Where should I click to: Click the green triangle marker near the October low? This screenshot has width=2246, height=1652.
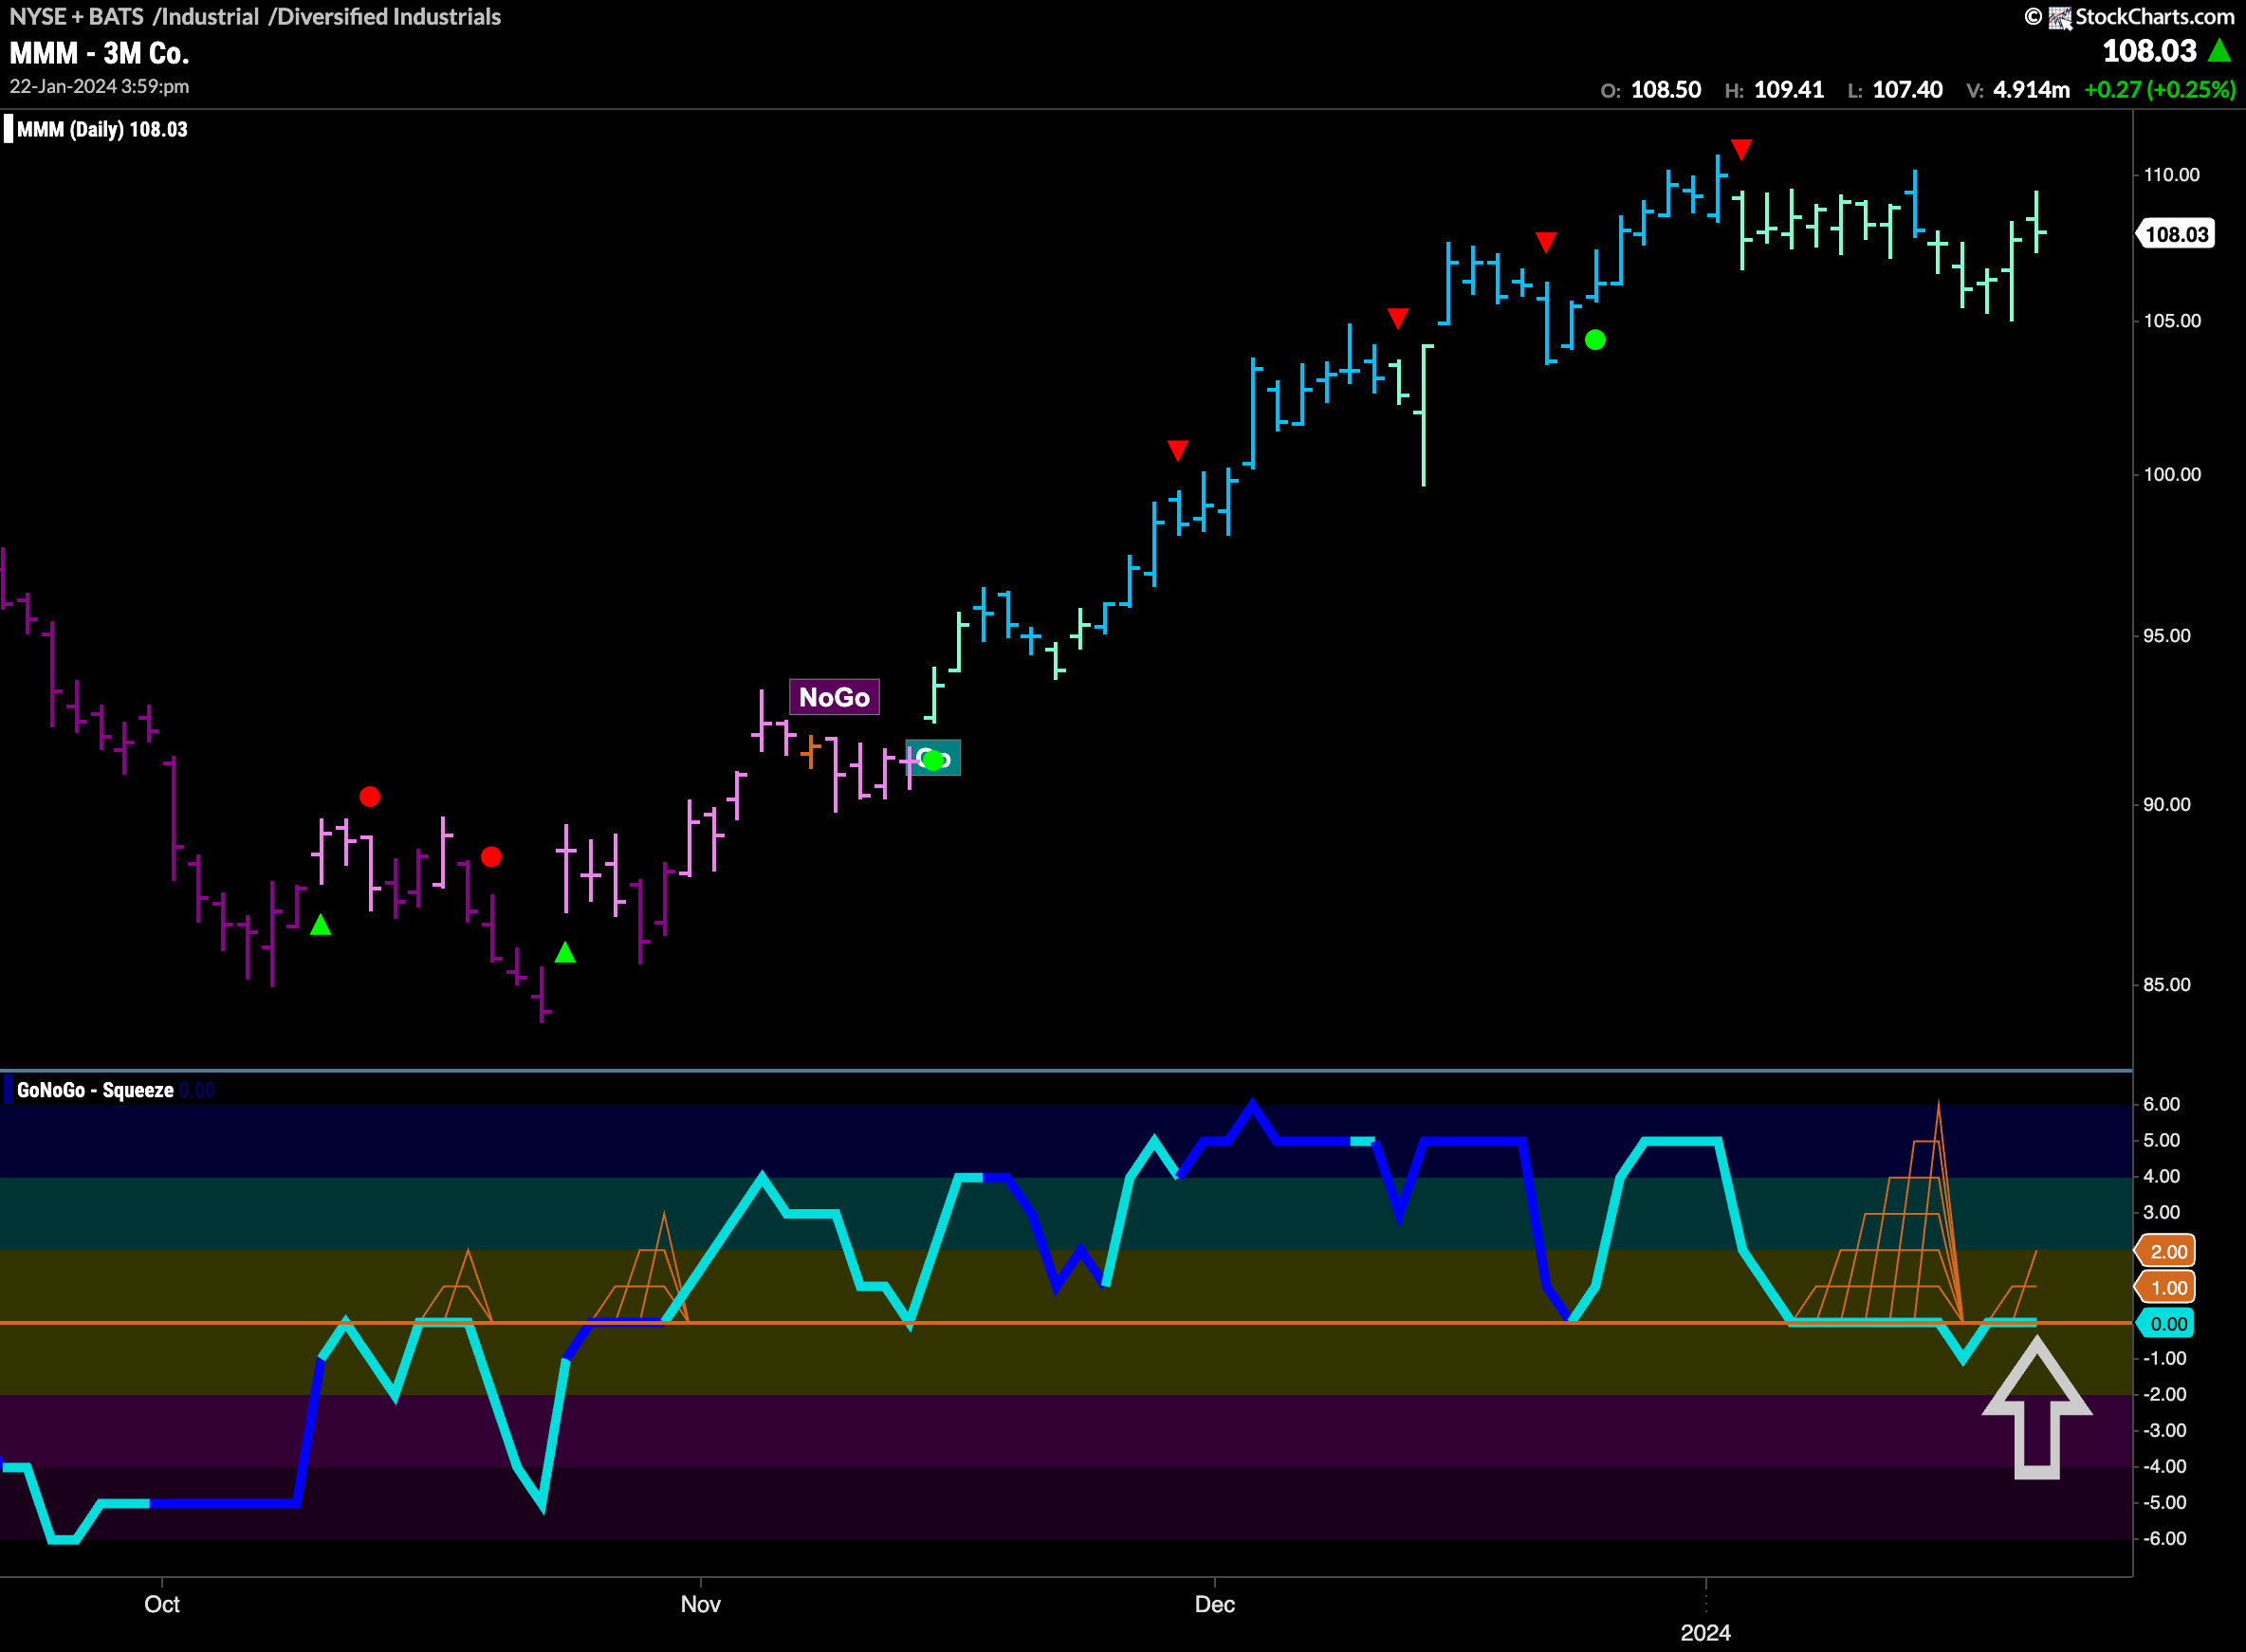565,952
